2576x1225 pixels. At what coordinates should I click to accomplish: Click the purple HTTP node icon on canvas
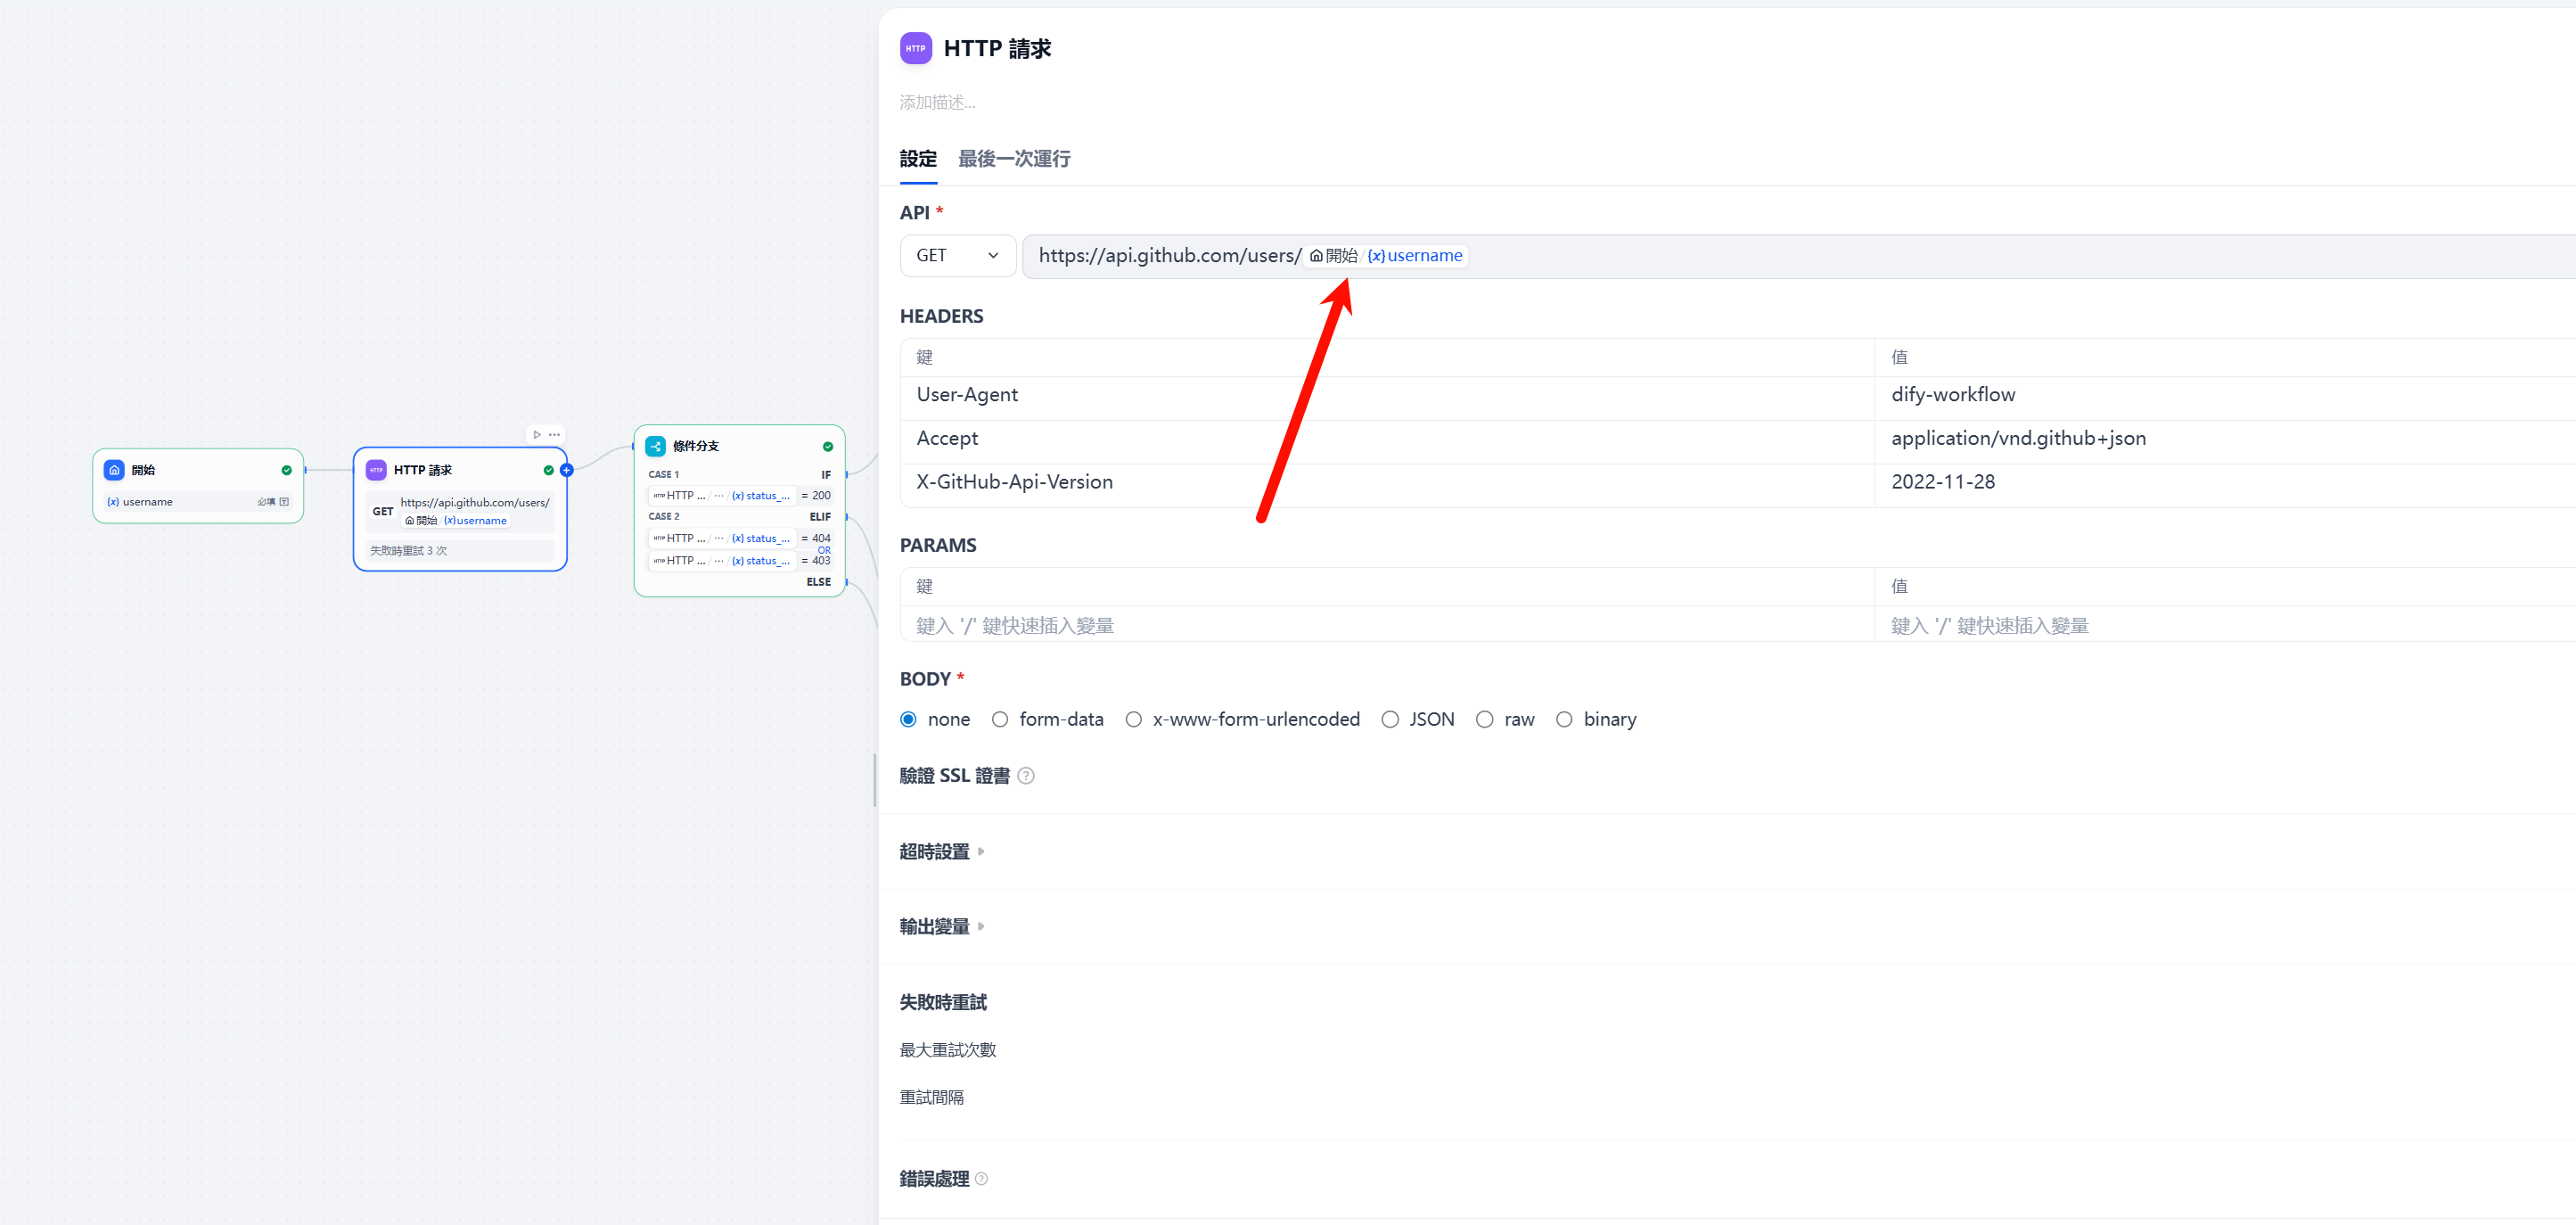tap(376, 470)
